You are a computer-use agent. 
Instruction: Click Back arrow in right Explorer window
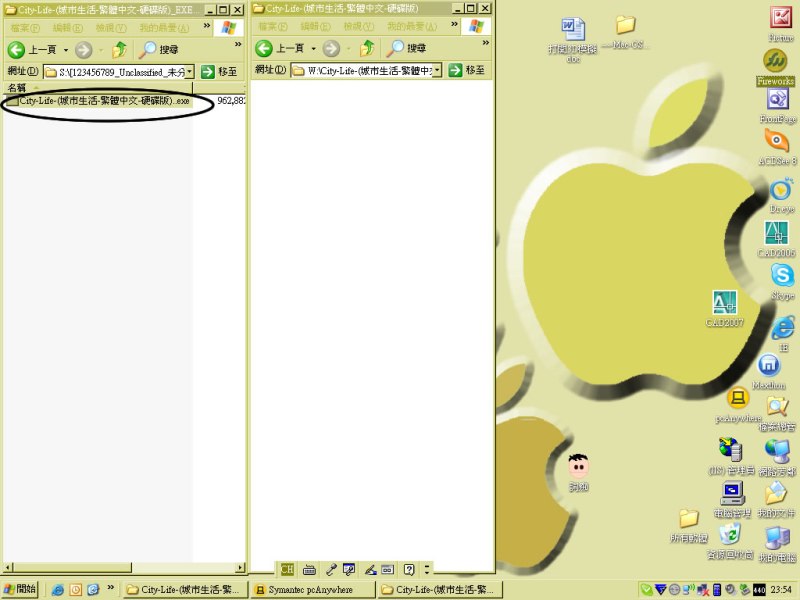[x=264, y=48]
